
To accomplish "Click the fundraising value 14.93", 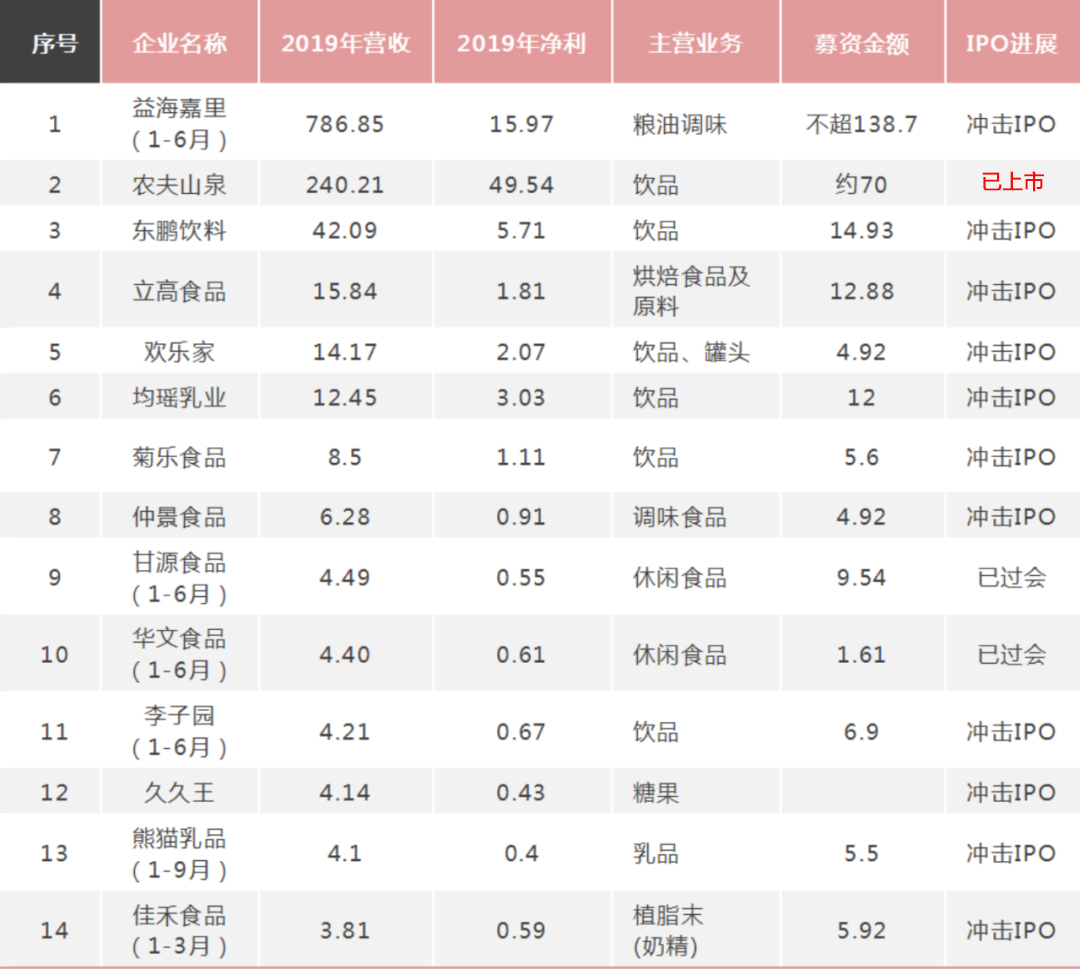I will click(862, 230).
